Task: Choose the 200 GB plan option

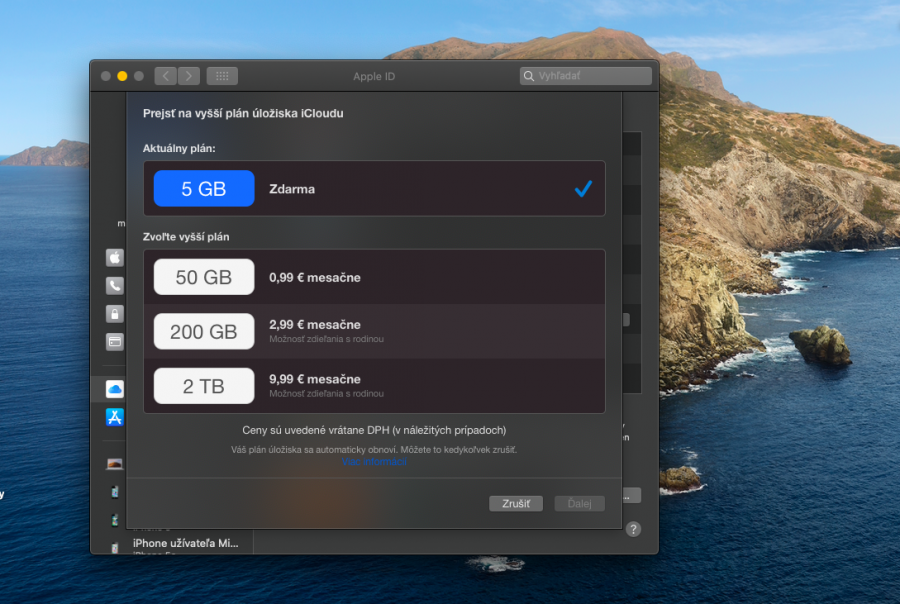Action: pos(374,331)
